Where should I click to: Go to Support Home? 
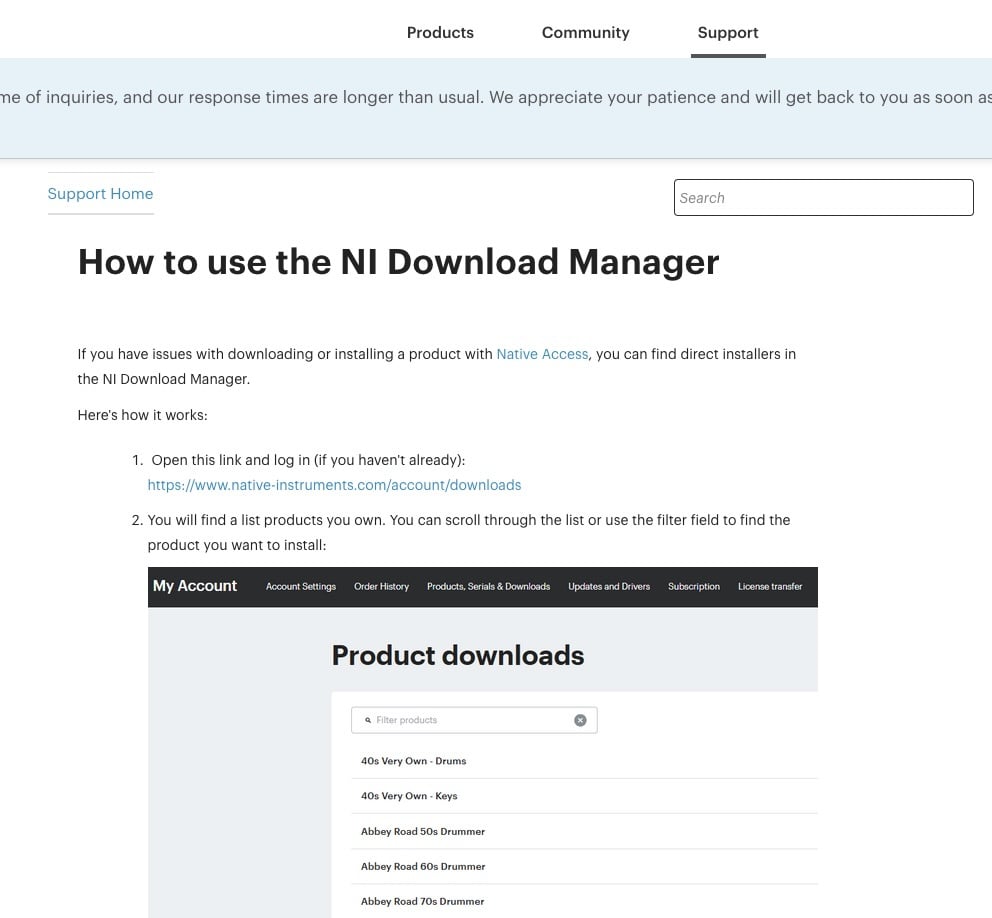(101, 194)
